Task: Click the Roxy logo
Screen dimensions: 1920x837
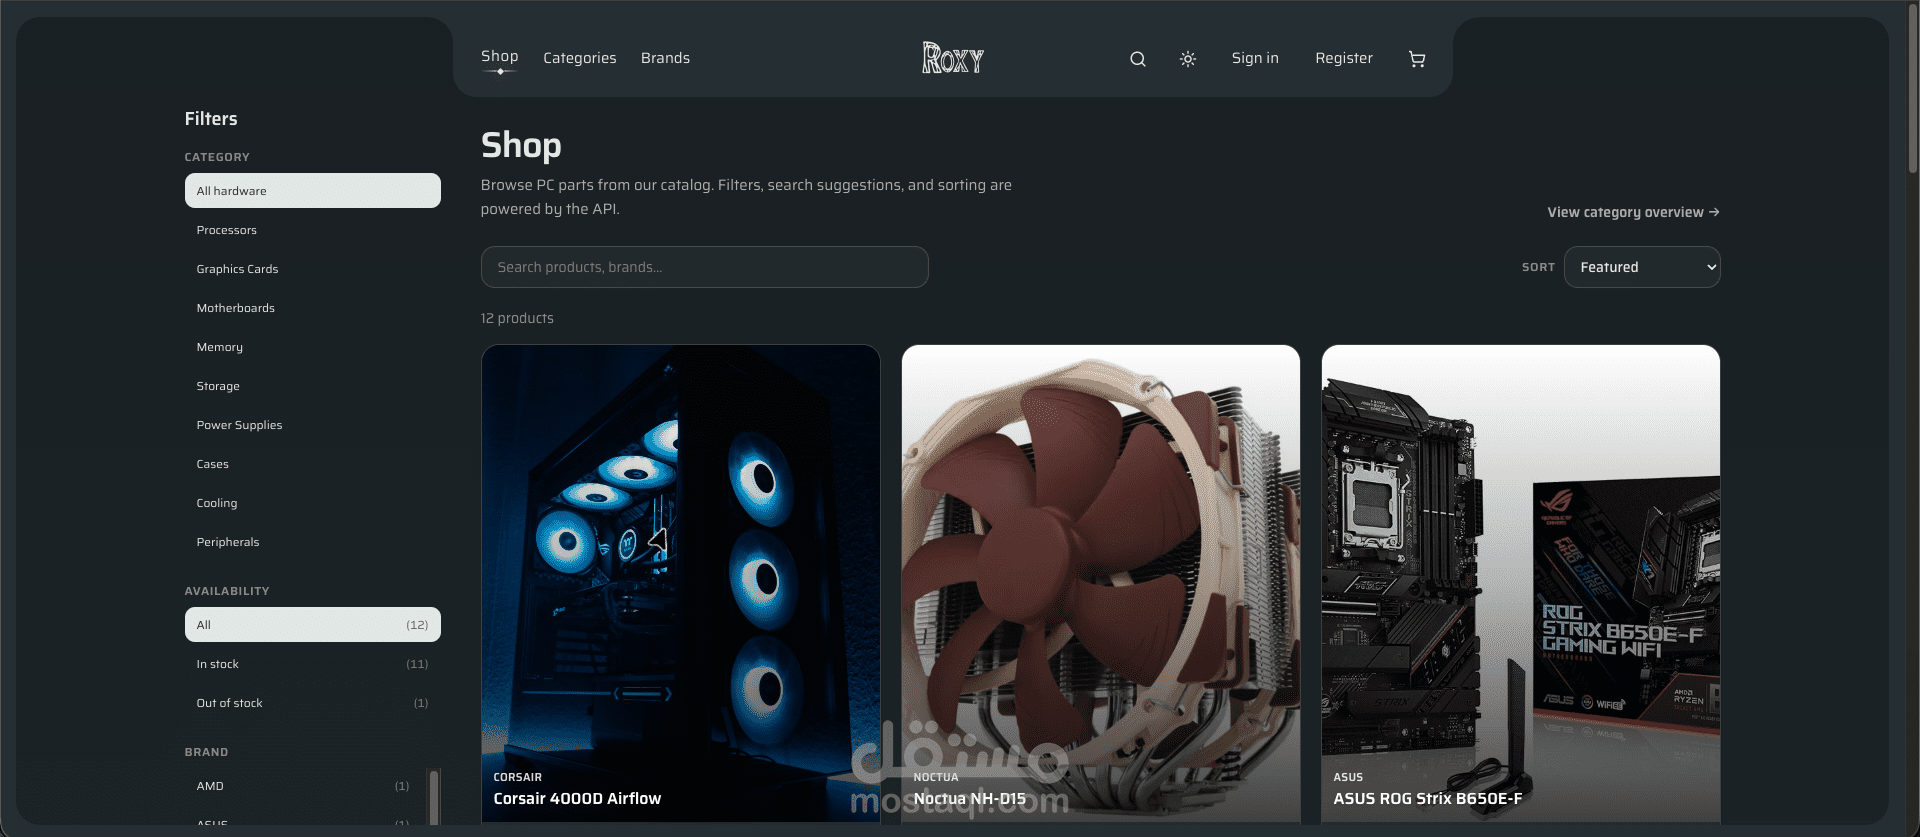Action: 953,58
